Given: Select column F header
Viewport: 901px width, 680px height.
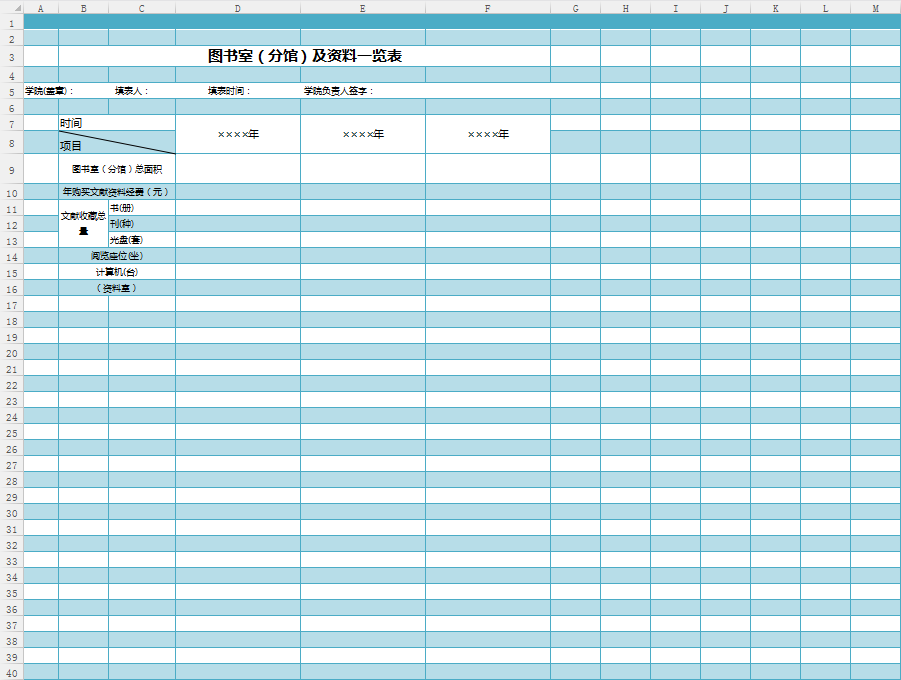Looking at the screenshot, I should (x=487, y=8).
